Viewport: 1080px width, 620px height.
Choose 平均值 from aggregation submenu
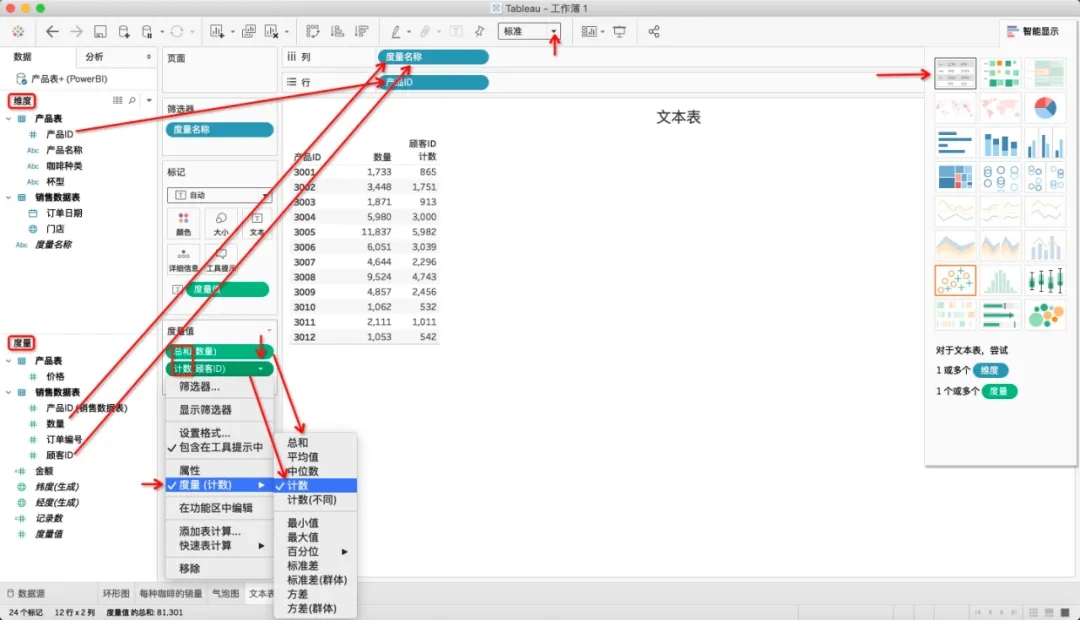coord(302,457)
